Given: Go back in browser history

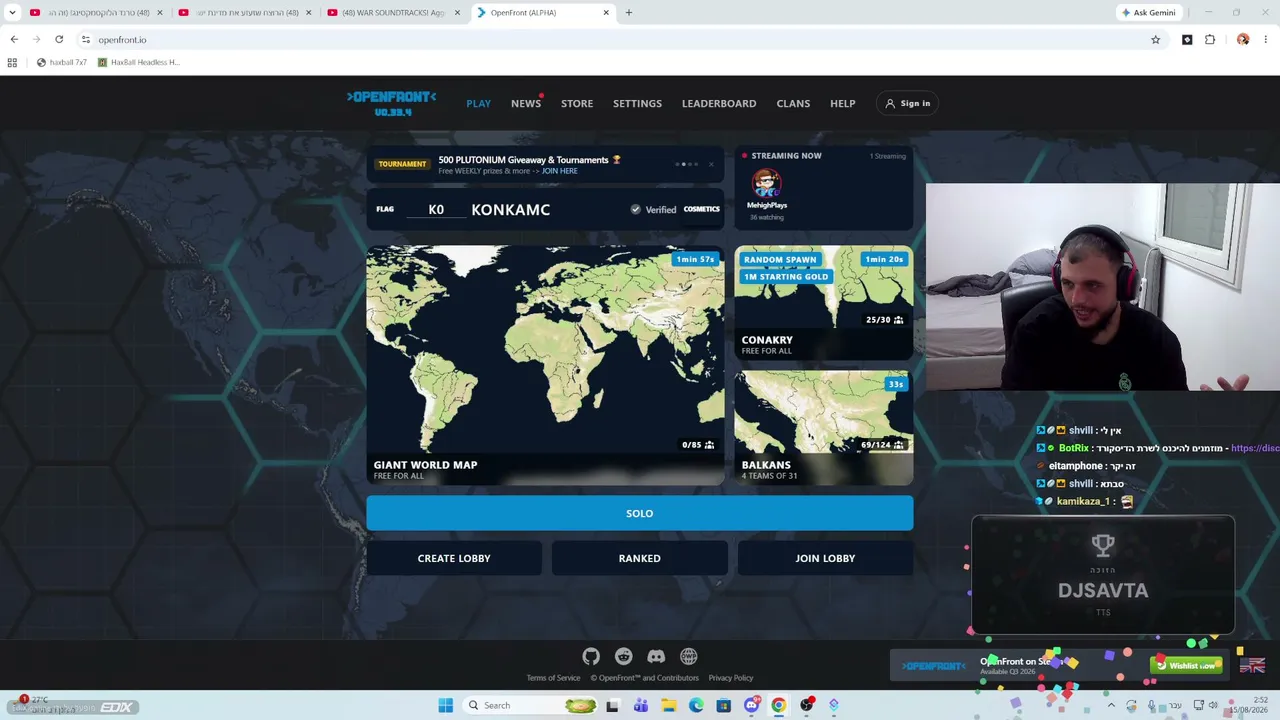Looking at the screenshot, I should tap(14, 39).
